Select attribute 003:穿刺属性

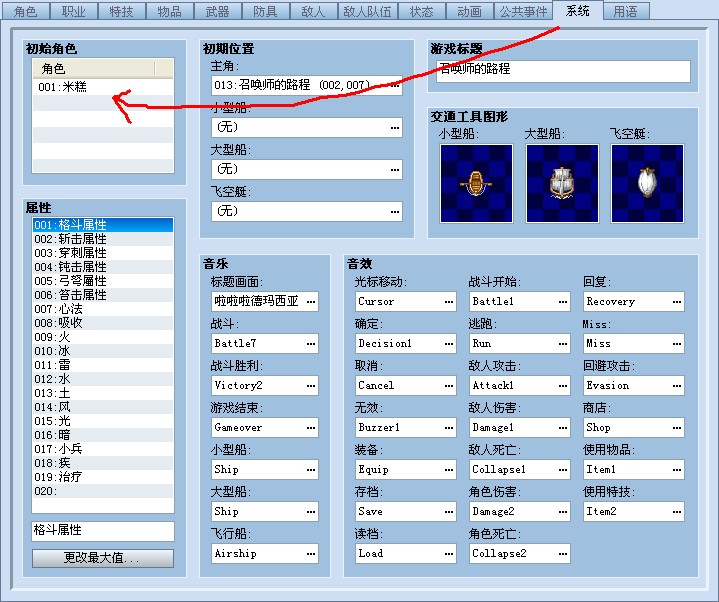(x=103, y=253)
